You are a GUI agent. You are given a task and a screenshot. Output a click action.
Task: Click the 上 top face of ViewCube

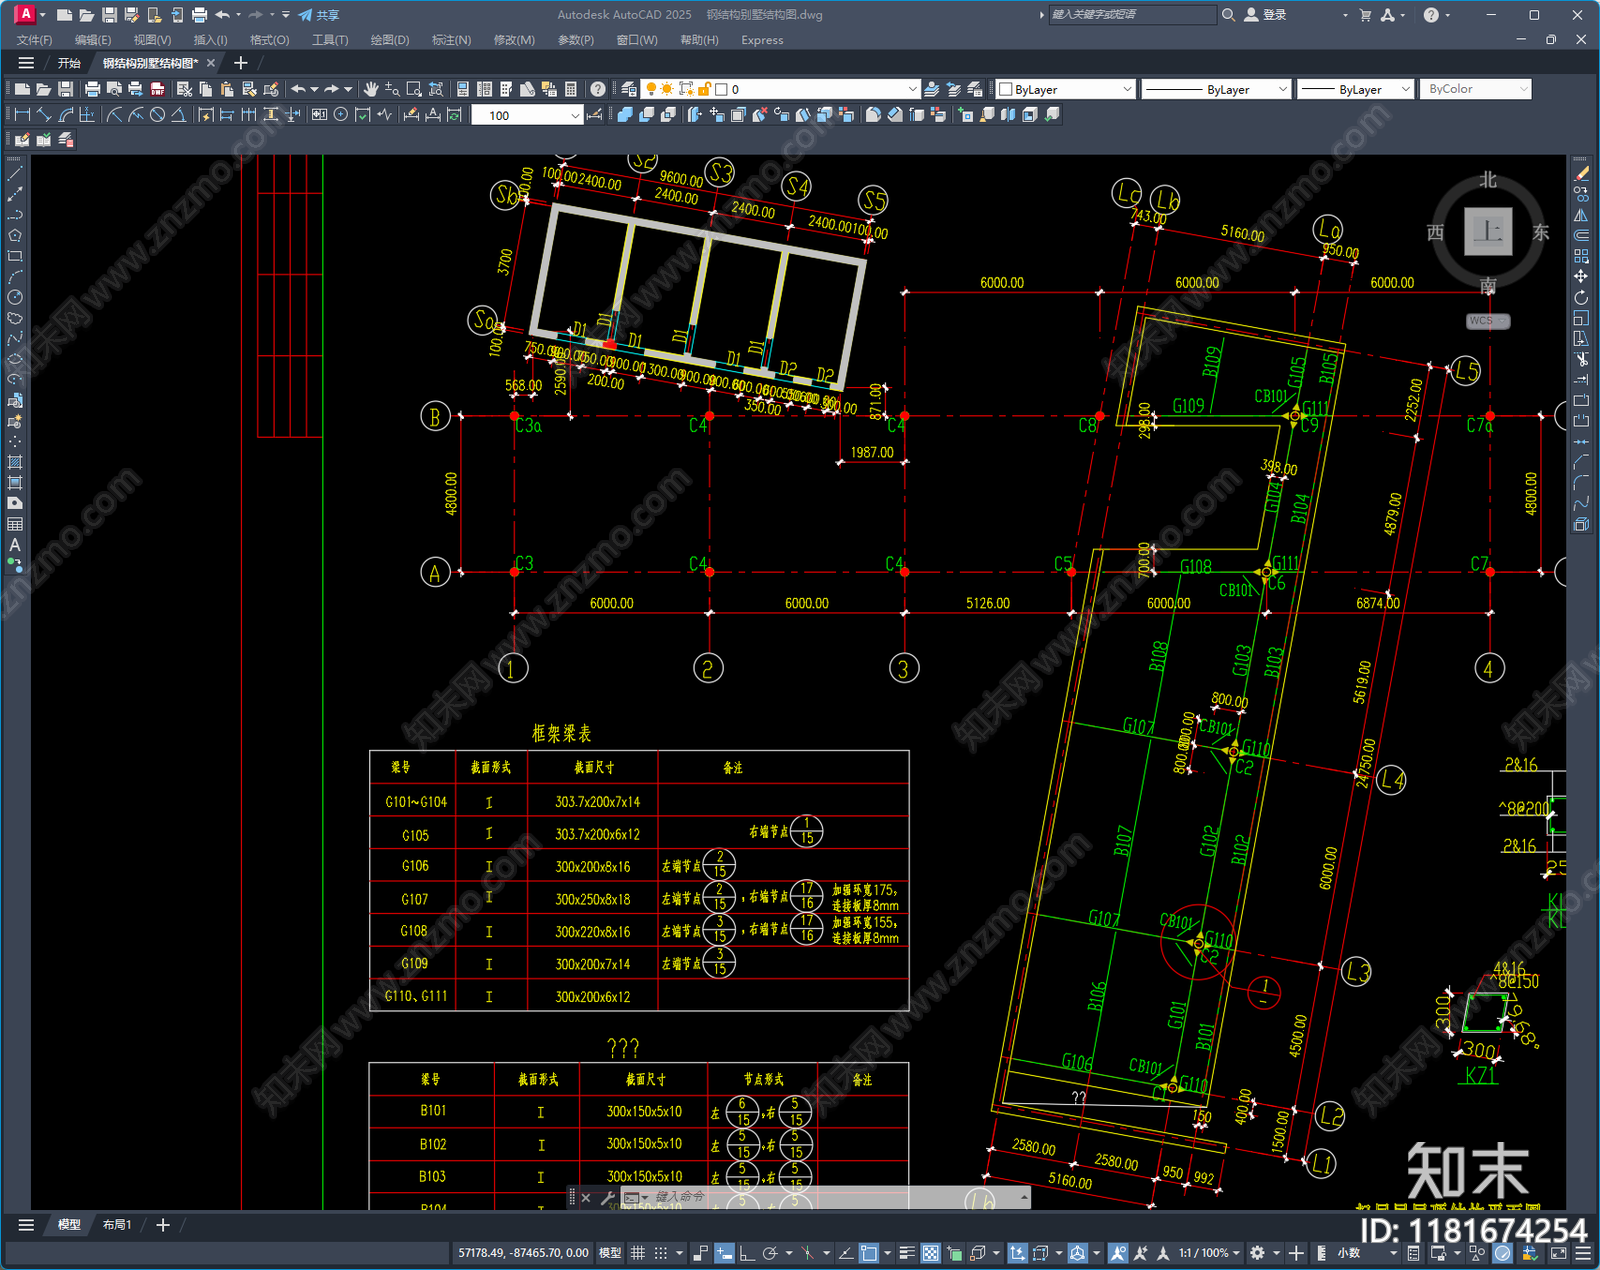pyautogui.click(x=1488, y=232)
